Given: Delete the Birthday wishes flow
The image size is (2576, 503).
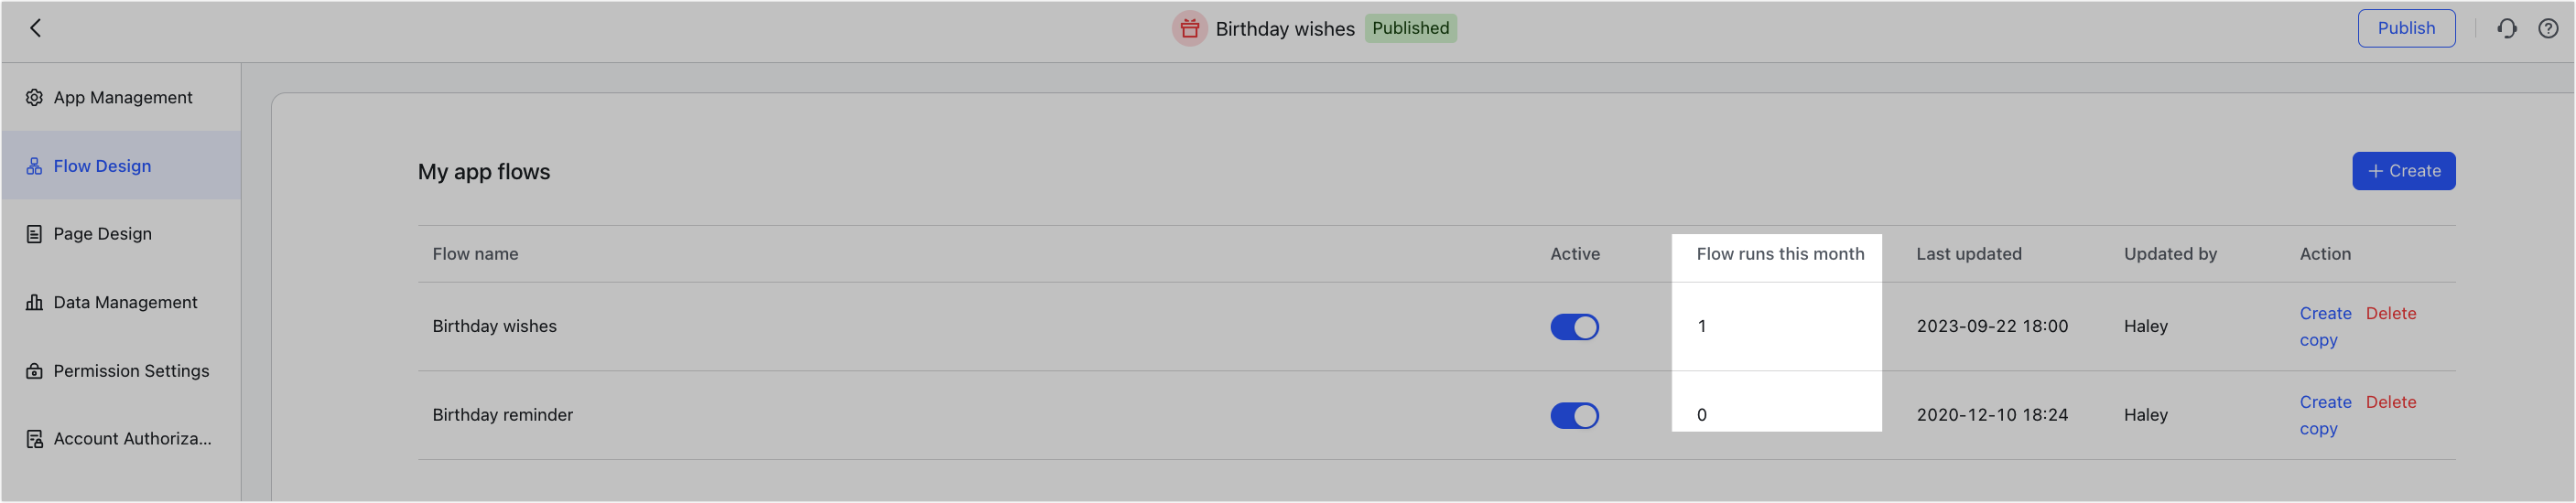Looking at the screenshot, I should coord(2390,313).
